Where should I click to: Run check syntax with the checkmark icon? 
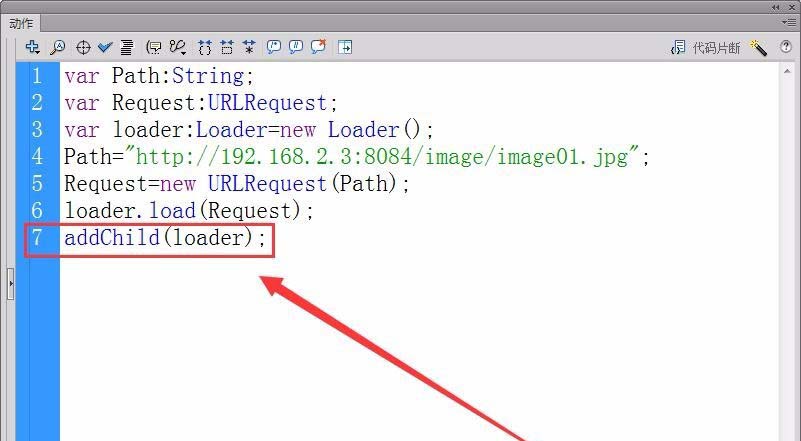pyautogui.click(x=105, y=48)
